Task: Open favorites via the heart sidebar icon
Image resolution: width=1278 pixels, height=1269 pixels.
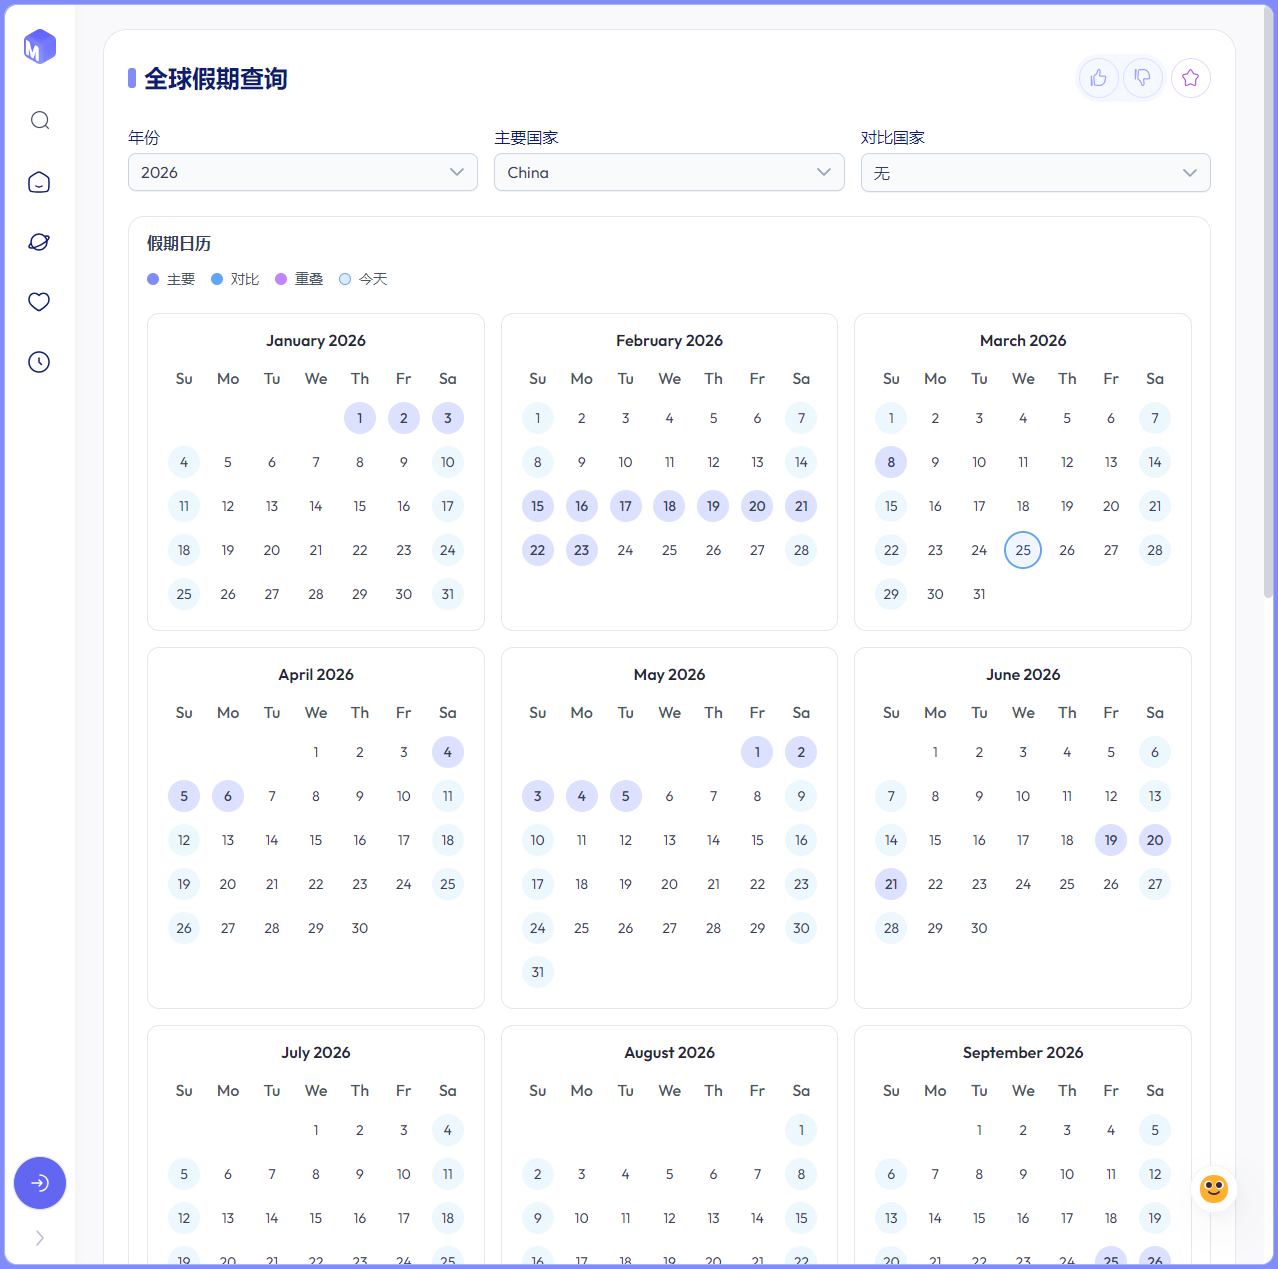Action: [40, 302]
